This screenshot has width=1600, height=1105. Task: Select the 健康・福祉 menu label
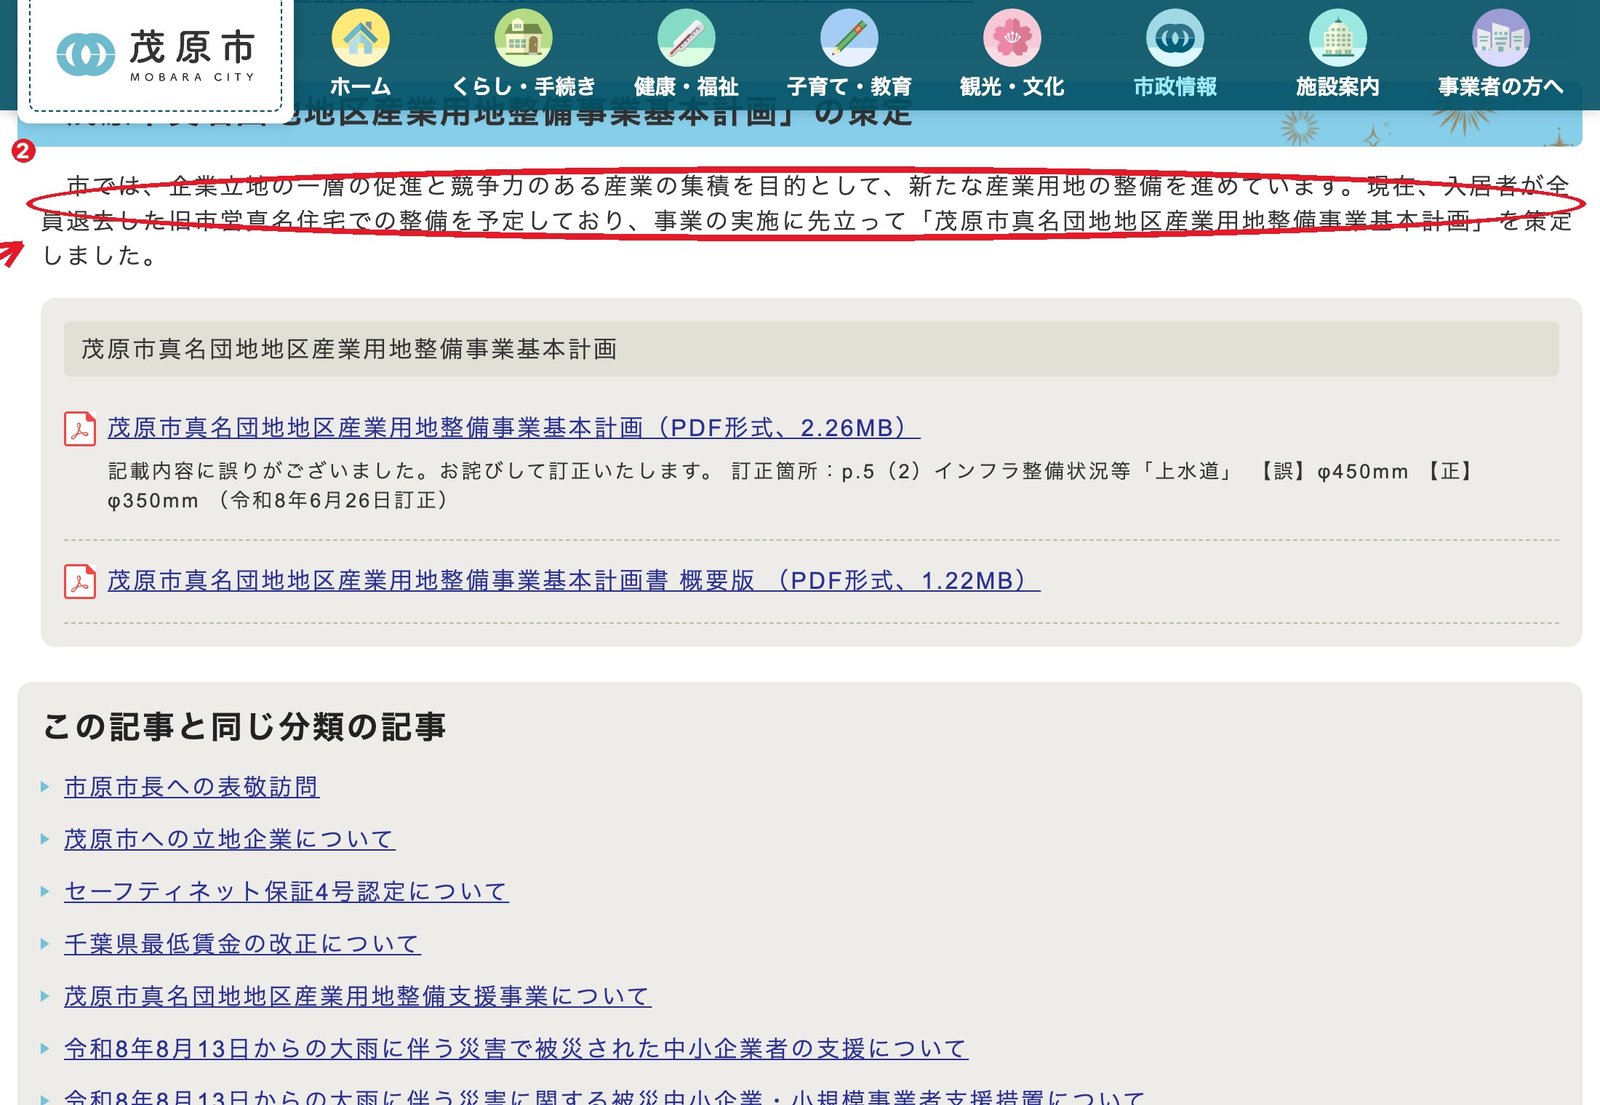coord(686,87)
